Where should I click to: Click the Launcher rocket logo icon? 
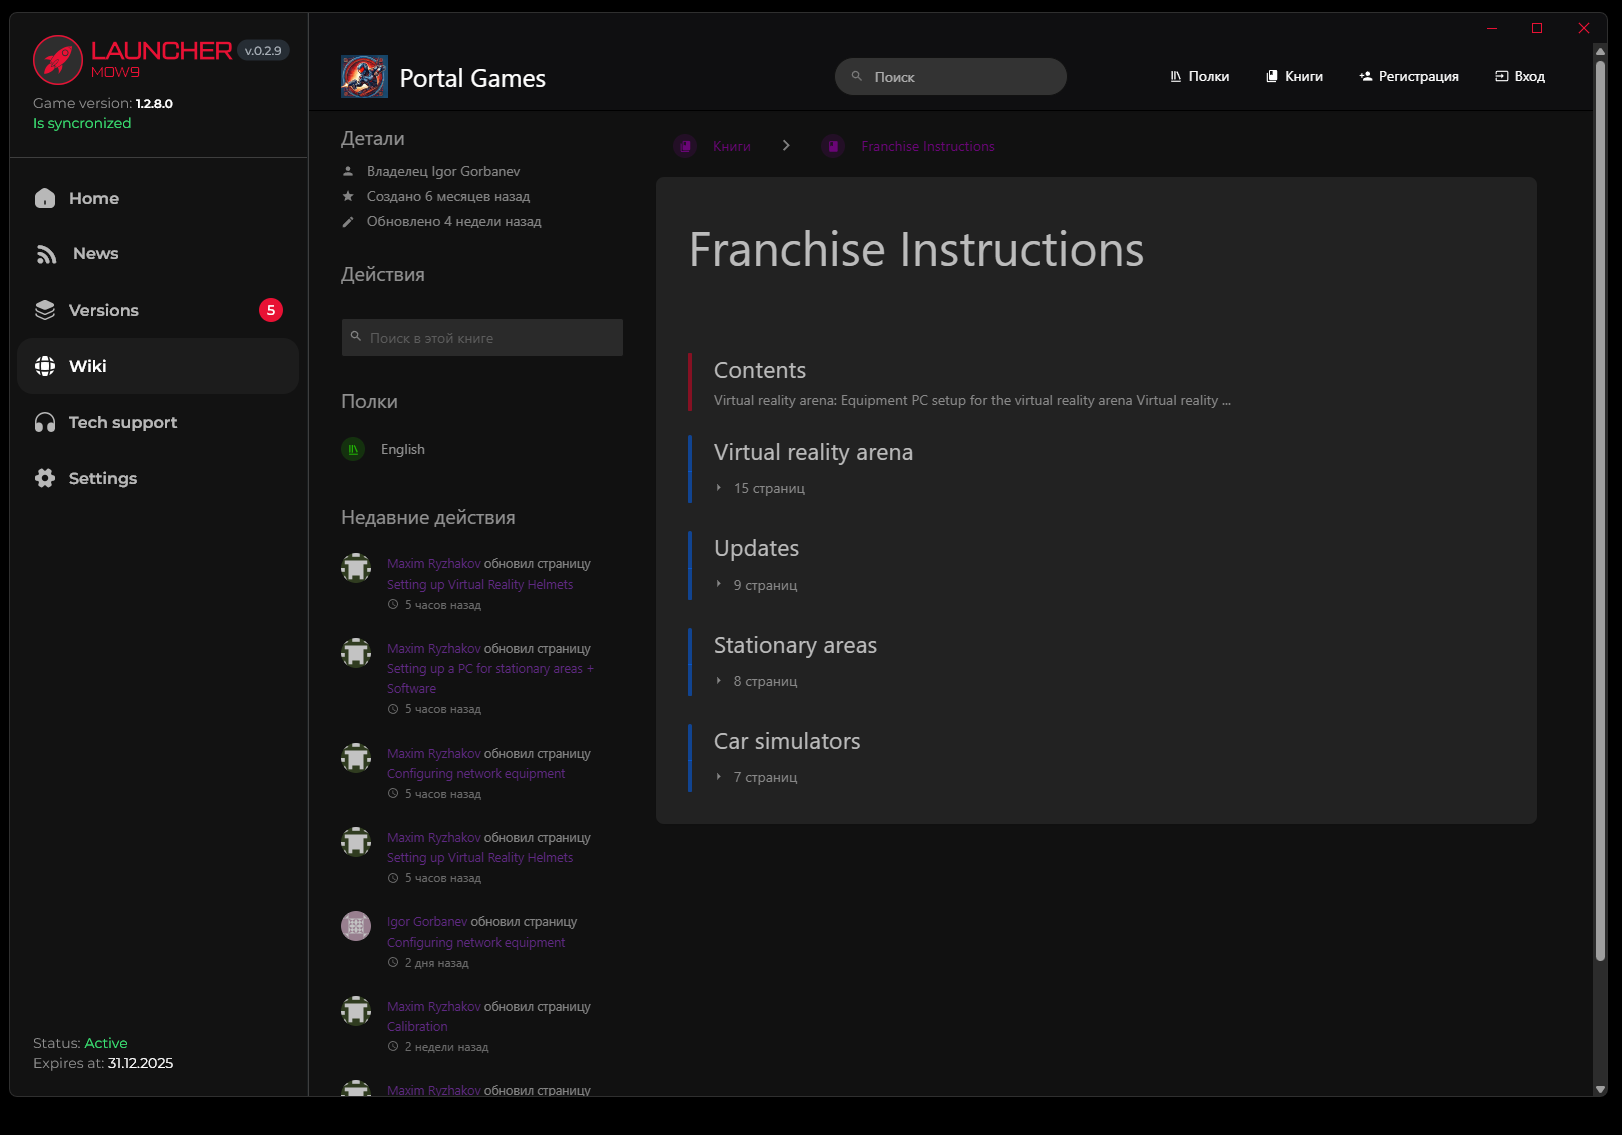pos(57,60)
